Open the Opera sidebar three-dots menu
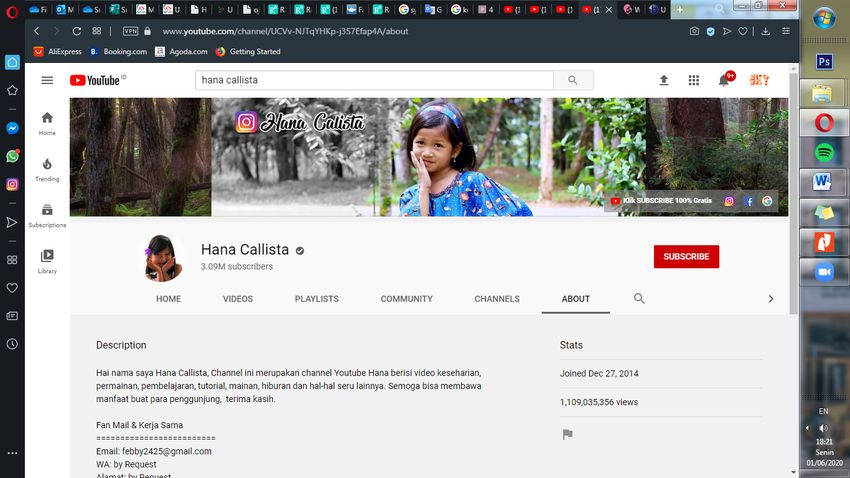The width and height of the screenshot is (850, 478). 12,453
